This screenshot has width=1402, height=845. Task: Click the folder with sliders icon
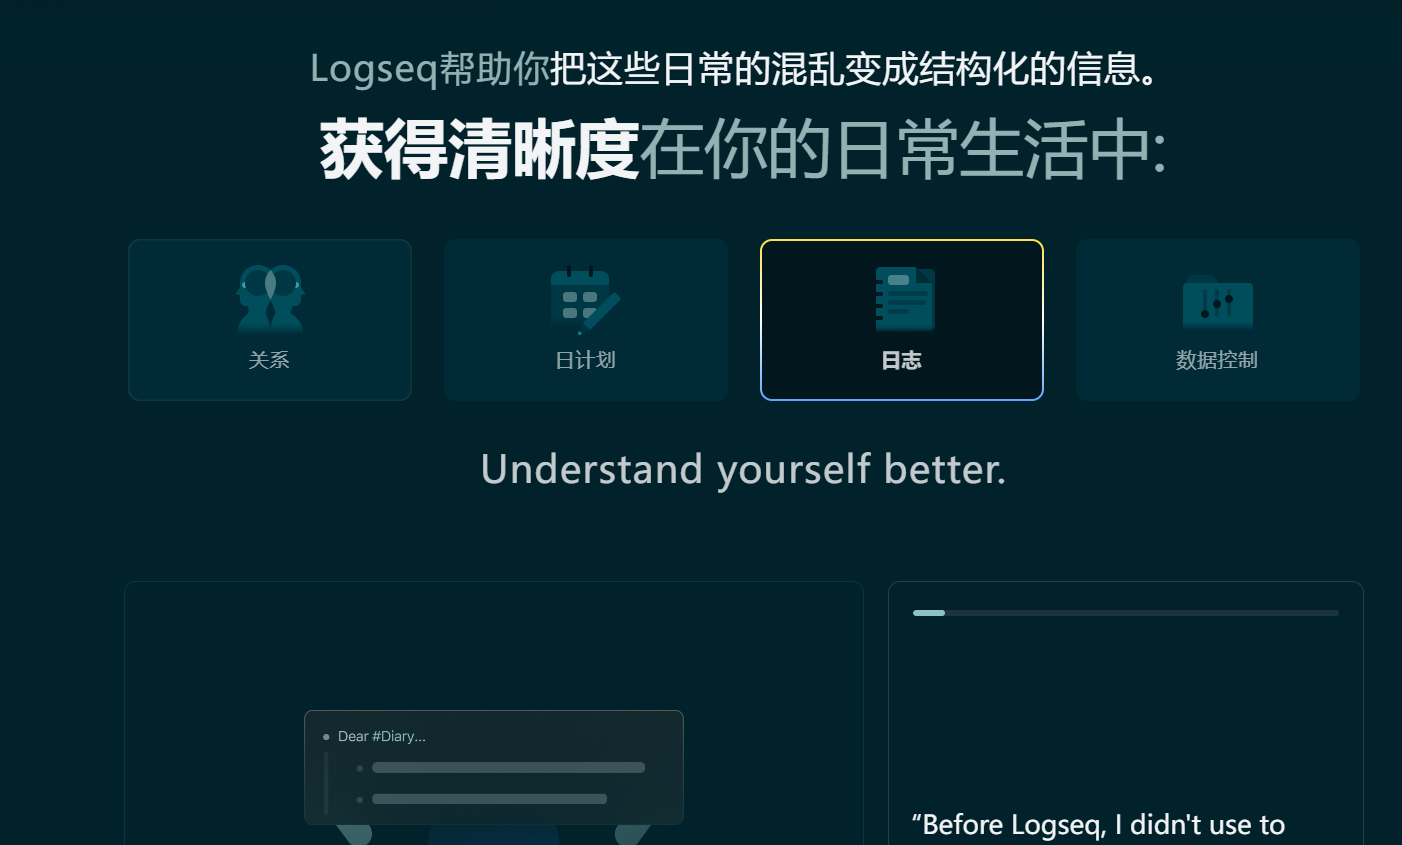(x=1218, y=303)
